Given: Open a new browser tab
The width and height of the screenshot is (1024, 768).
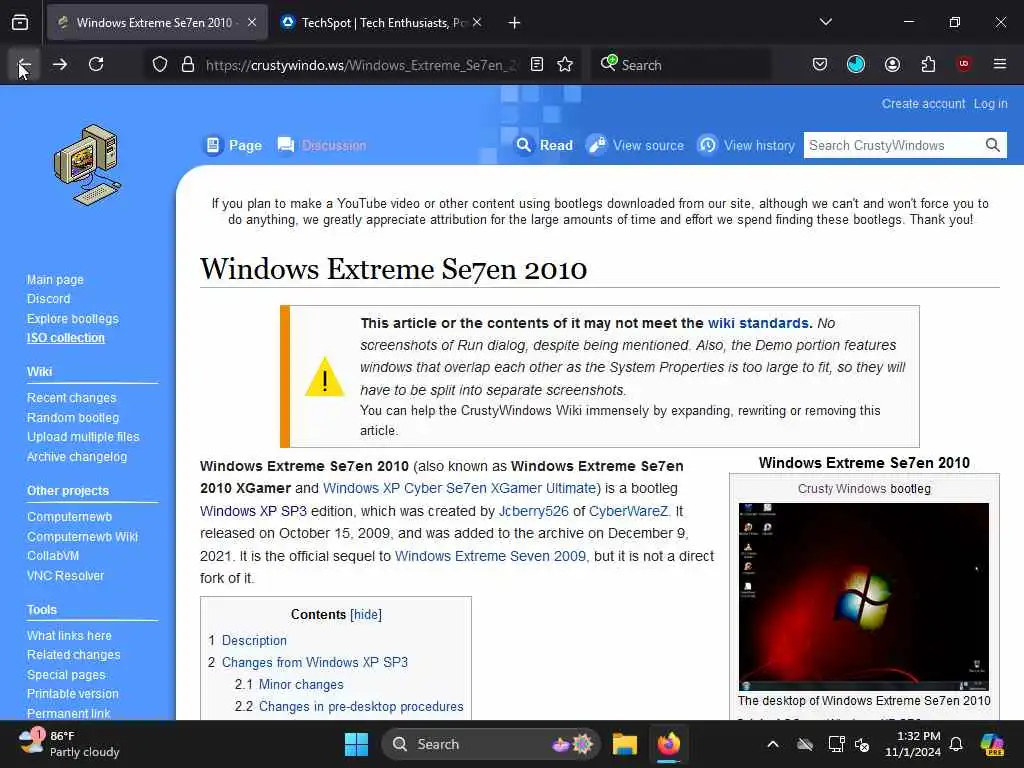Looking at the screenshot, I should point(515,23).
